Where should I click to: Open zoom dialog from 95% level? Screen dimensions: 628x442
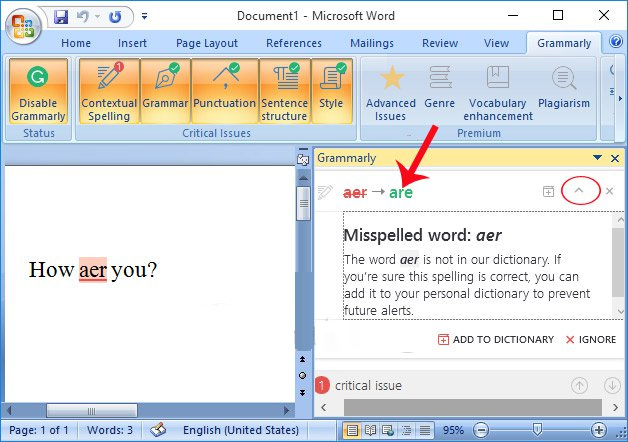point(453,430)
